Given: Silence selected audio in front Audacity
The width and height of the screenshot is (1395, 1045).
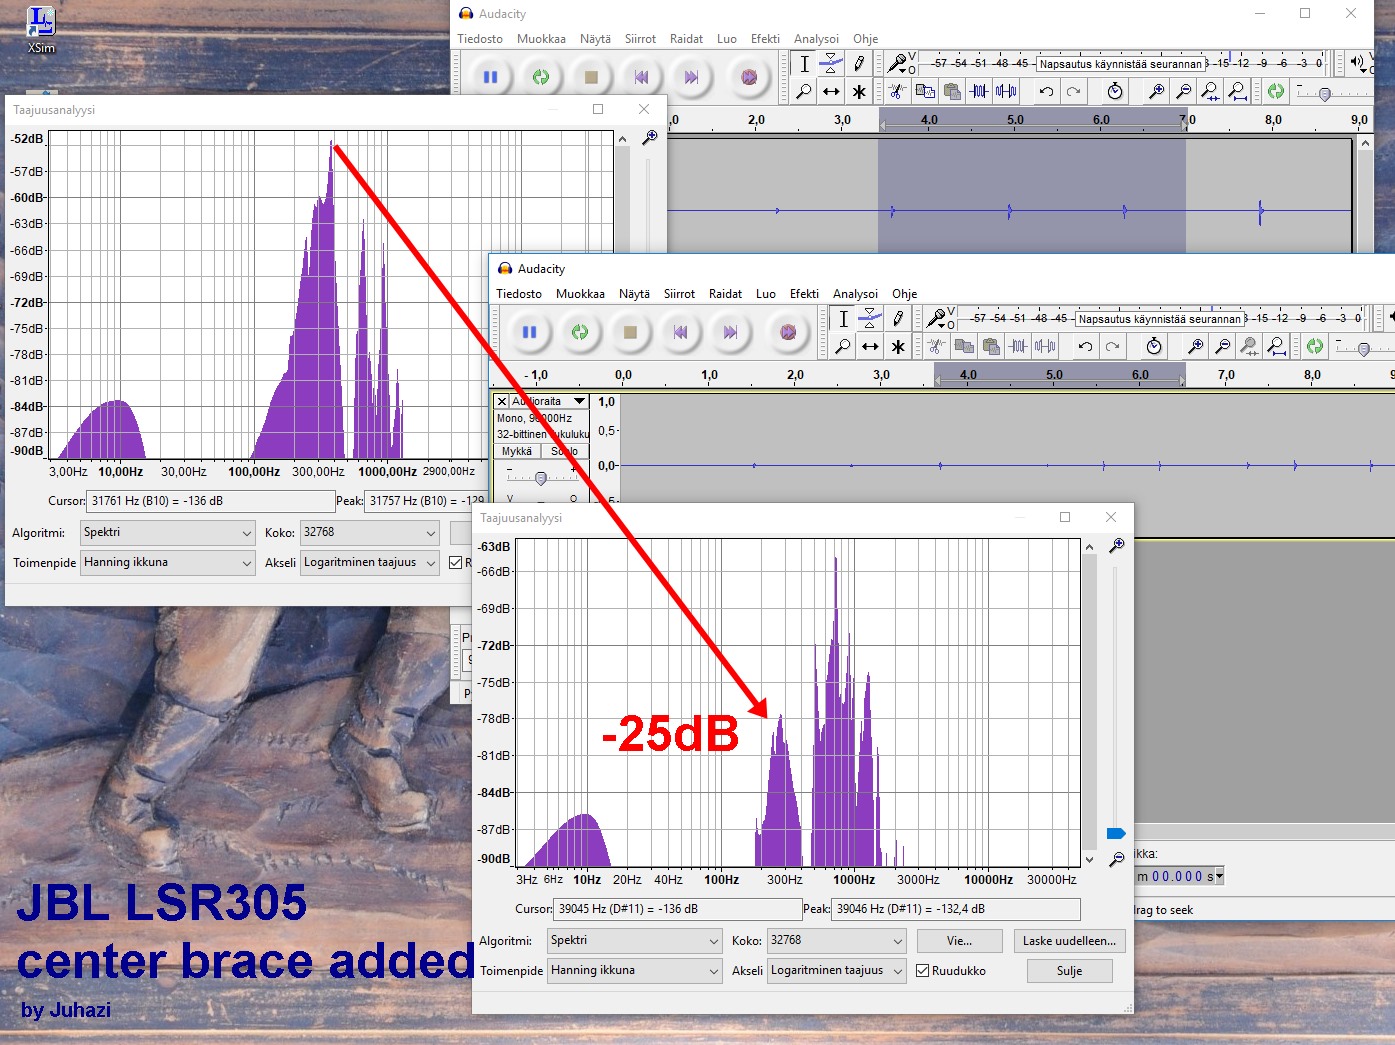Looking at the screenshot, I should click(1045, 346).
